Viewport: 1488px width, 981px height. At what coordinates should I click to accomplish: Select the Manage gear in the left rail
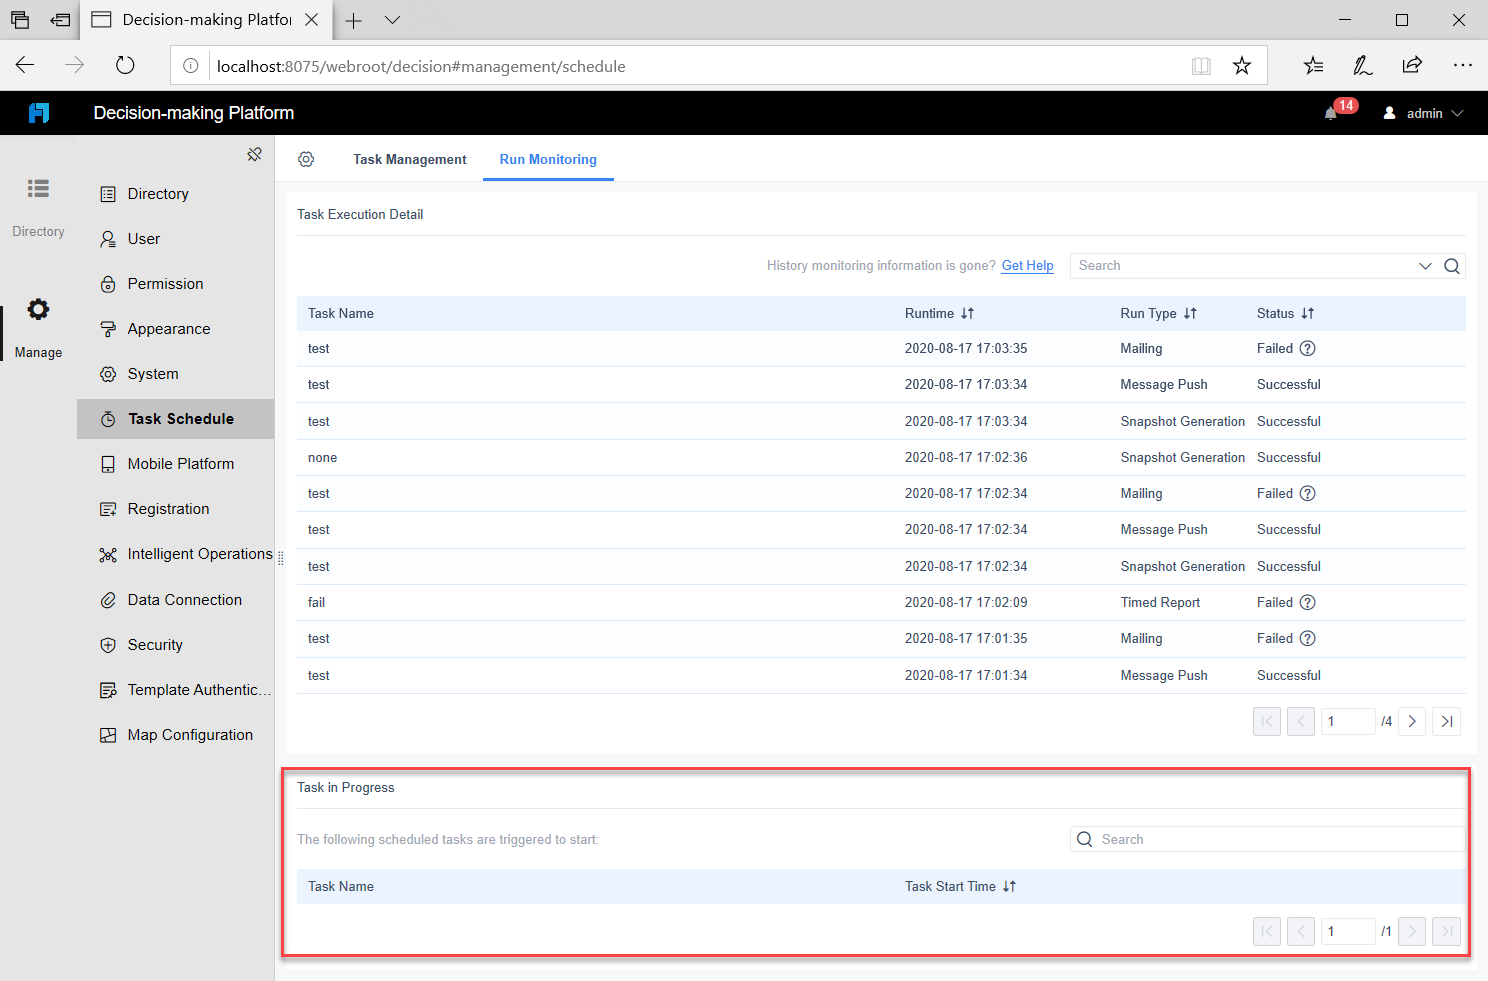[38, 309]
